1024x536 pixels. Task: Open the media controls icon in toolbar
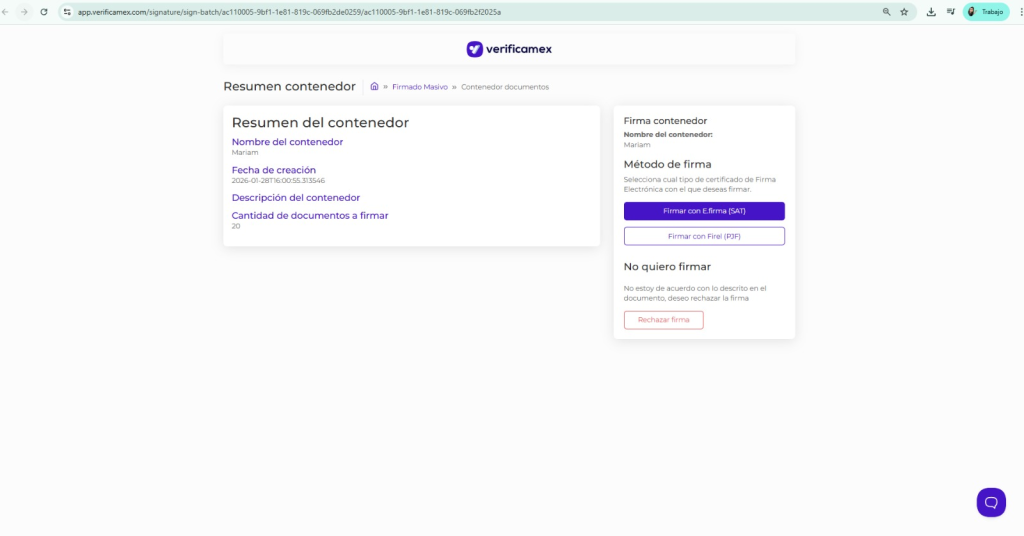[950, 12]
